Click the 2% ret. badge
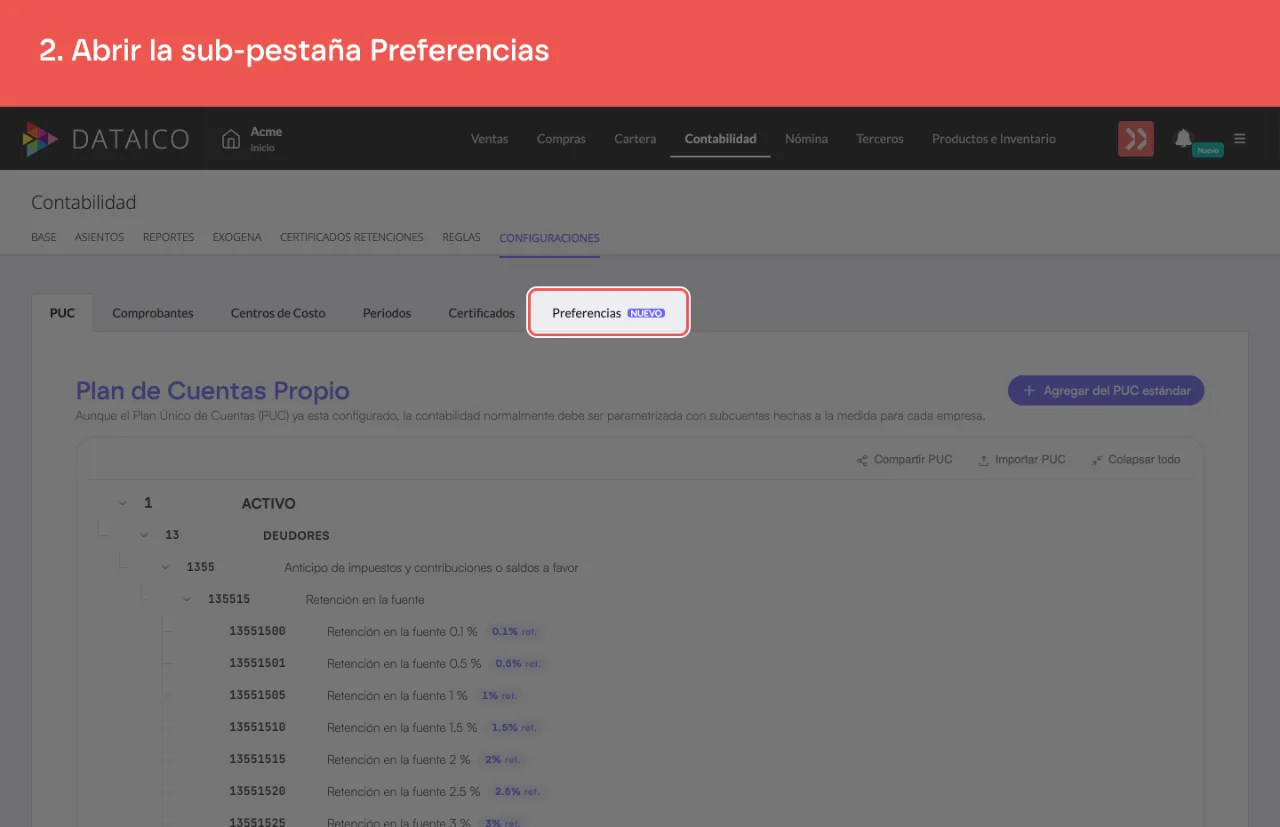This screenshot has width=1280, height=827. (501, 759)
